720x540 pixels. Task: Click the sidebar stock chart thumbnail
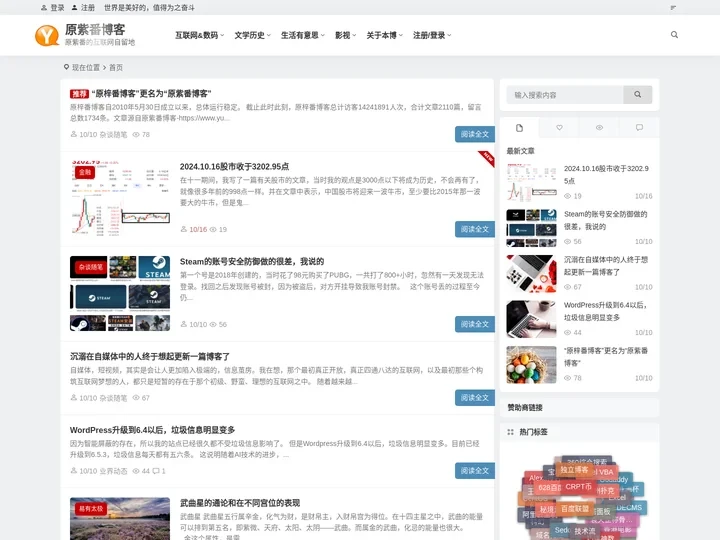(x=531, y=182)
